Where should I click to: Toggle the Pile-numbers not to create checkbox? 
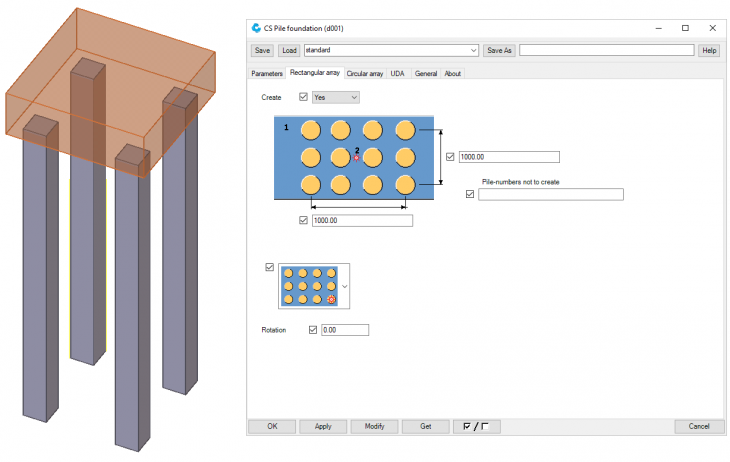coord(470,194)
